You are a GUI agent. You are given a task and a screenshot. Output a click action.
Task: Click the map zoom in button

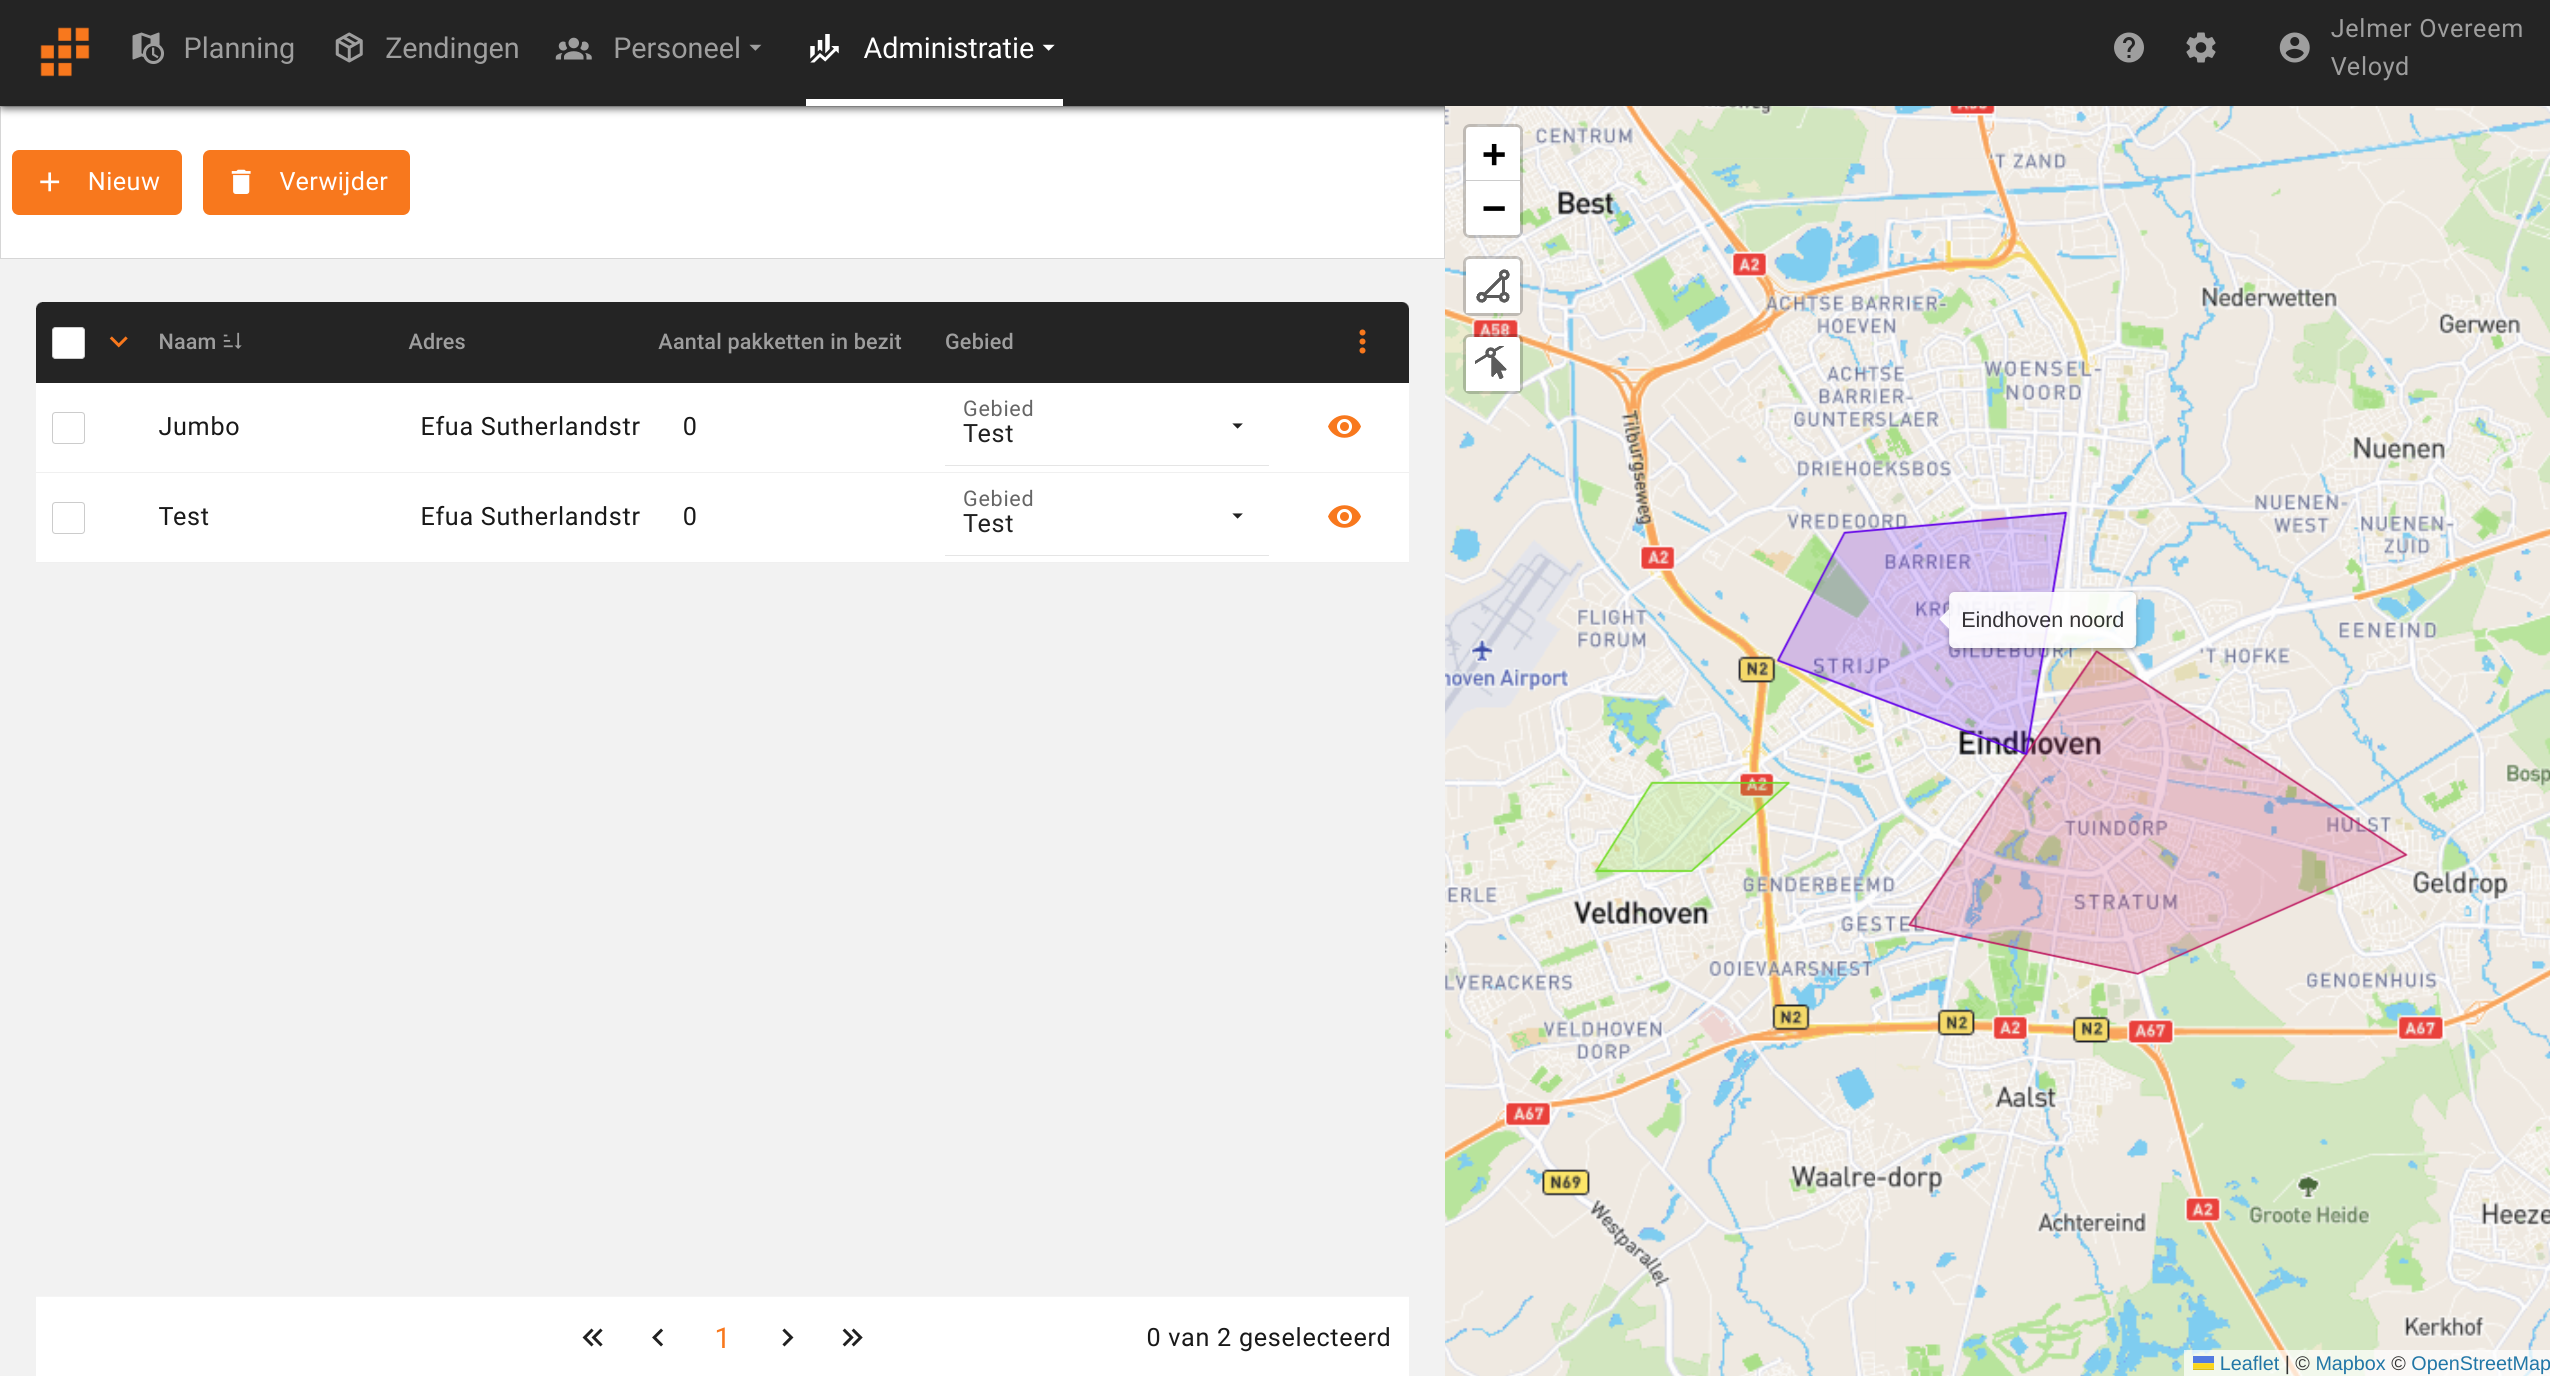[1493, 155]
